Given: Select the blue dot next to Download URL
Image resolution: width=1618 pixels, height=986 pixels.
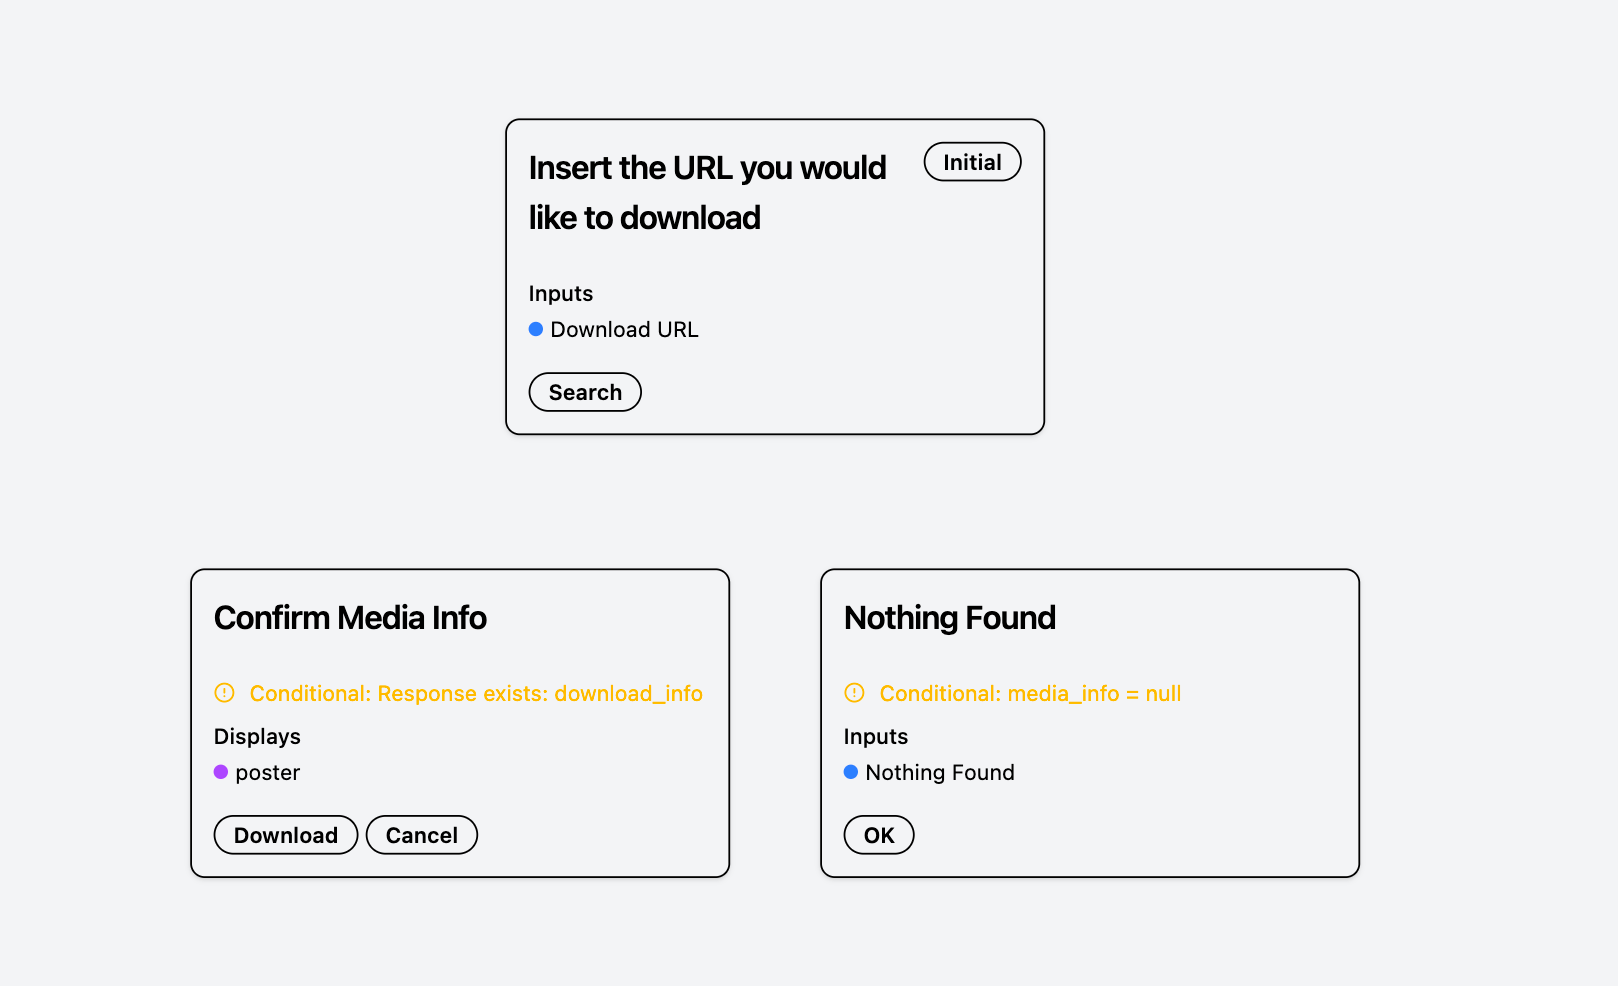Looking at the screenshot, I should pyautogui.click(x=536, y=329).
